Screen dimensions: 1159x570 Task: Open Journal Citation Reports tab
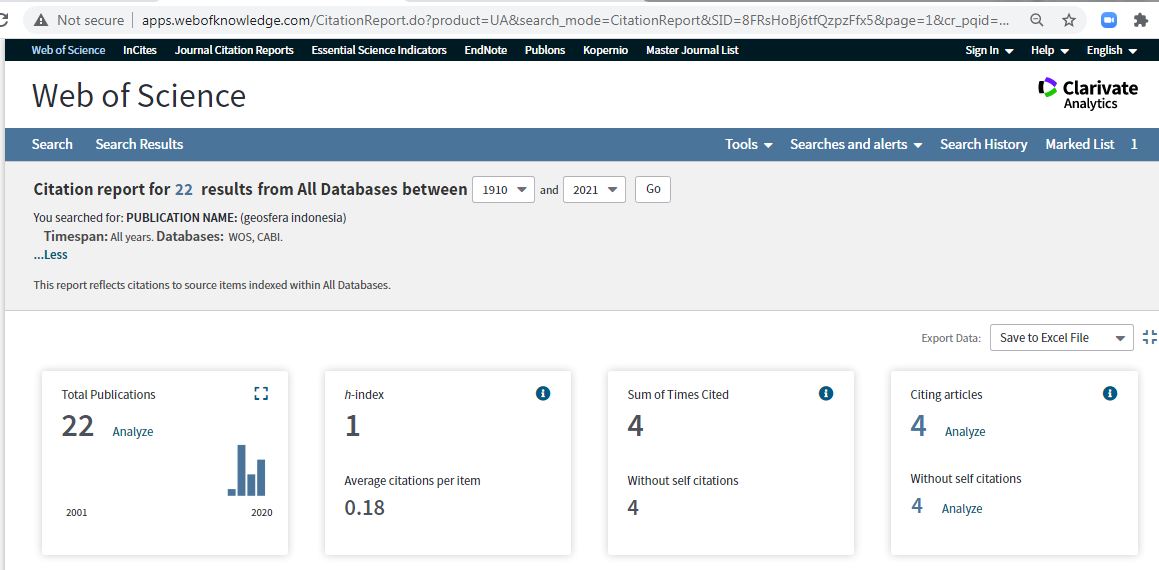point(234,50)
